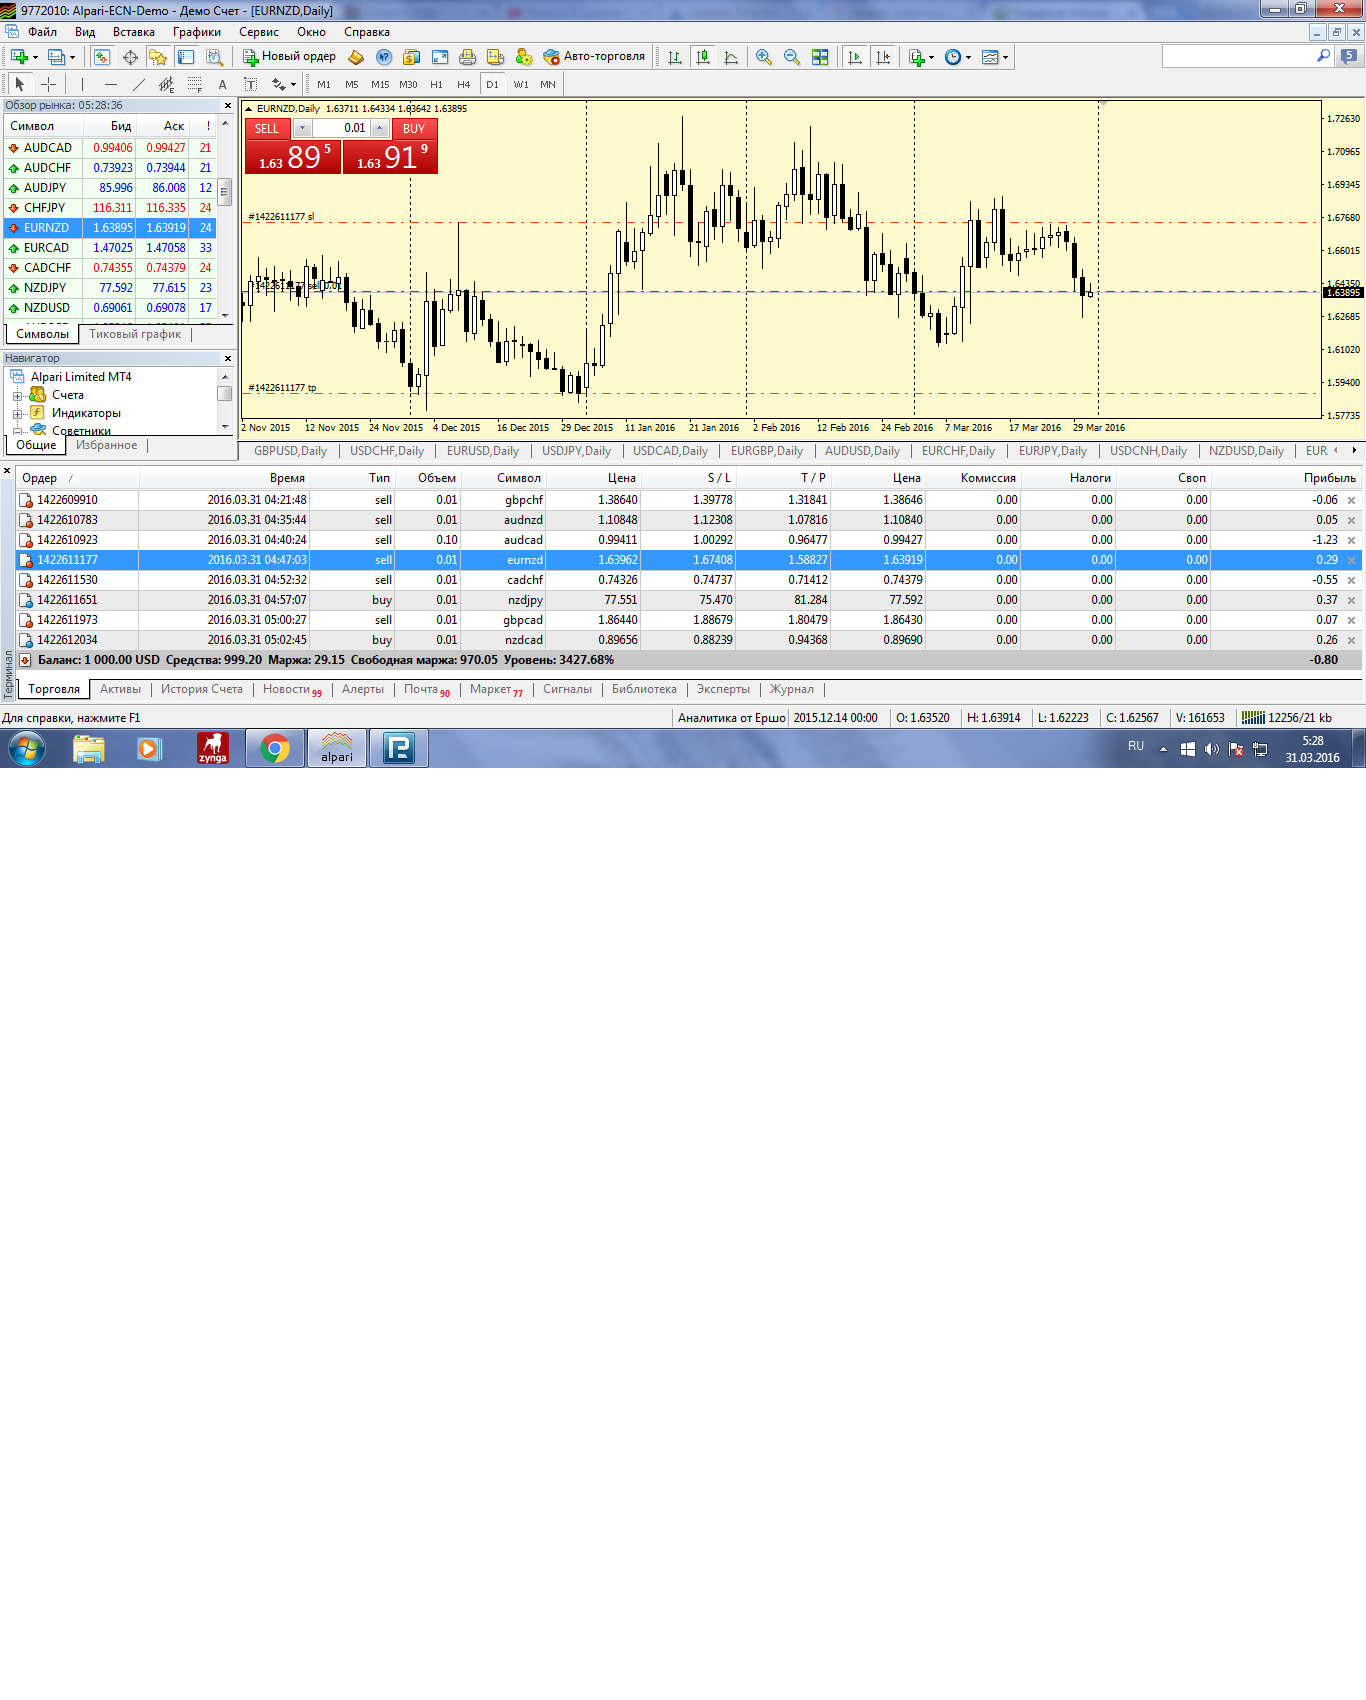
Task: Click the volume speaker tray icon
Action: coord(1212,749)
